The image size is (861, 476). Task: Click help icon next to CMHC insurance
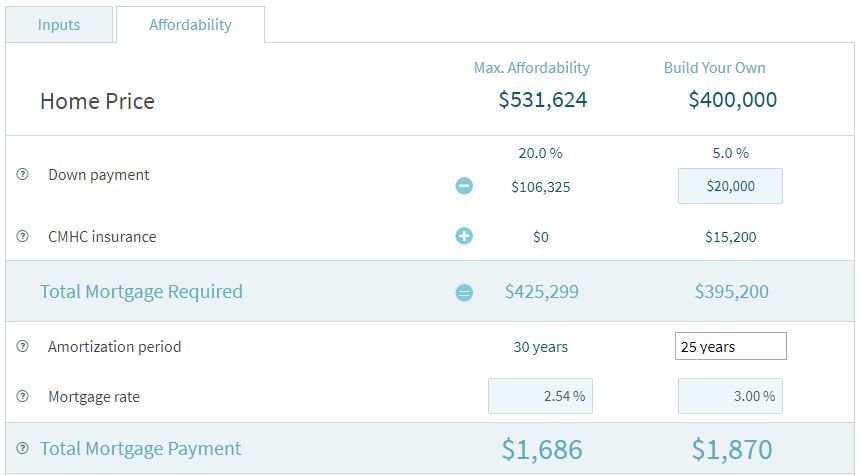[22, 237]
